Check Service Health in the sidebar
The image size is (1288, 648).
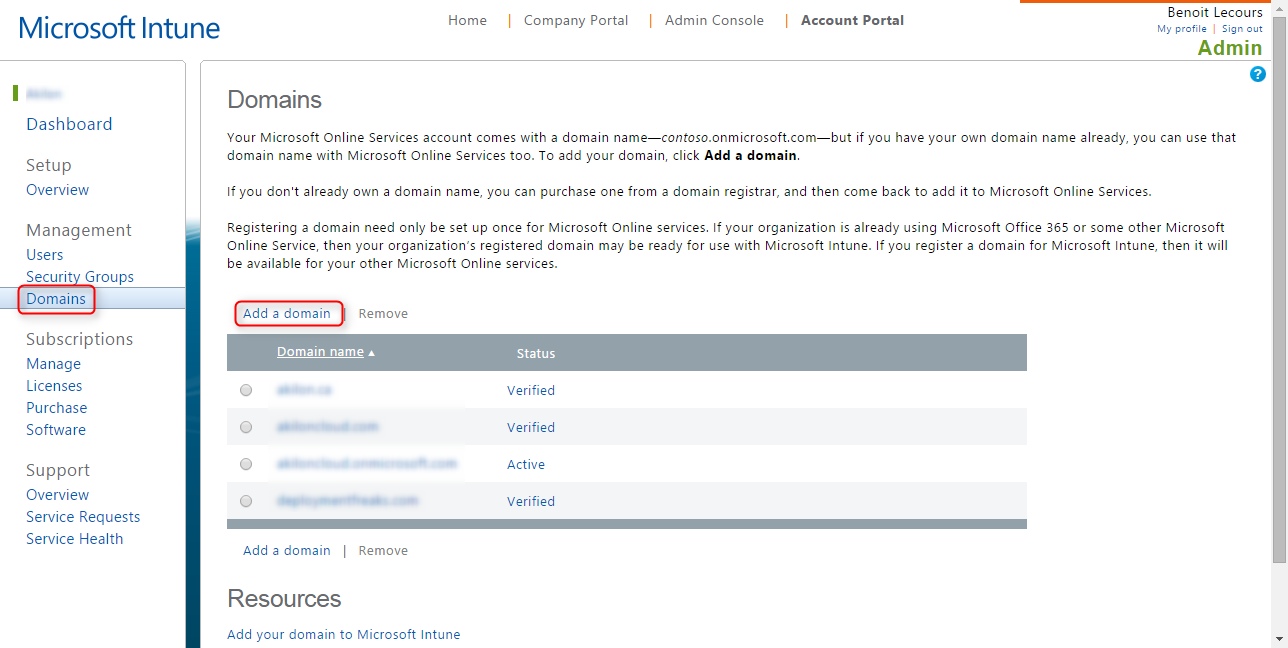click(75, 539)
